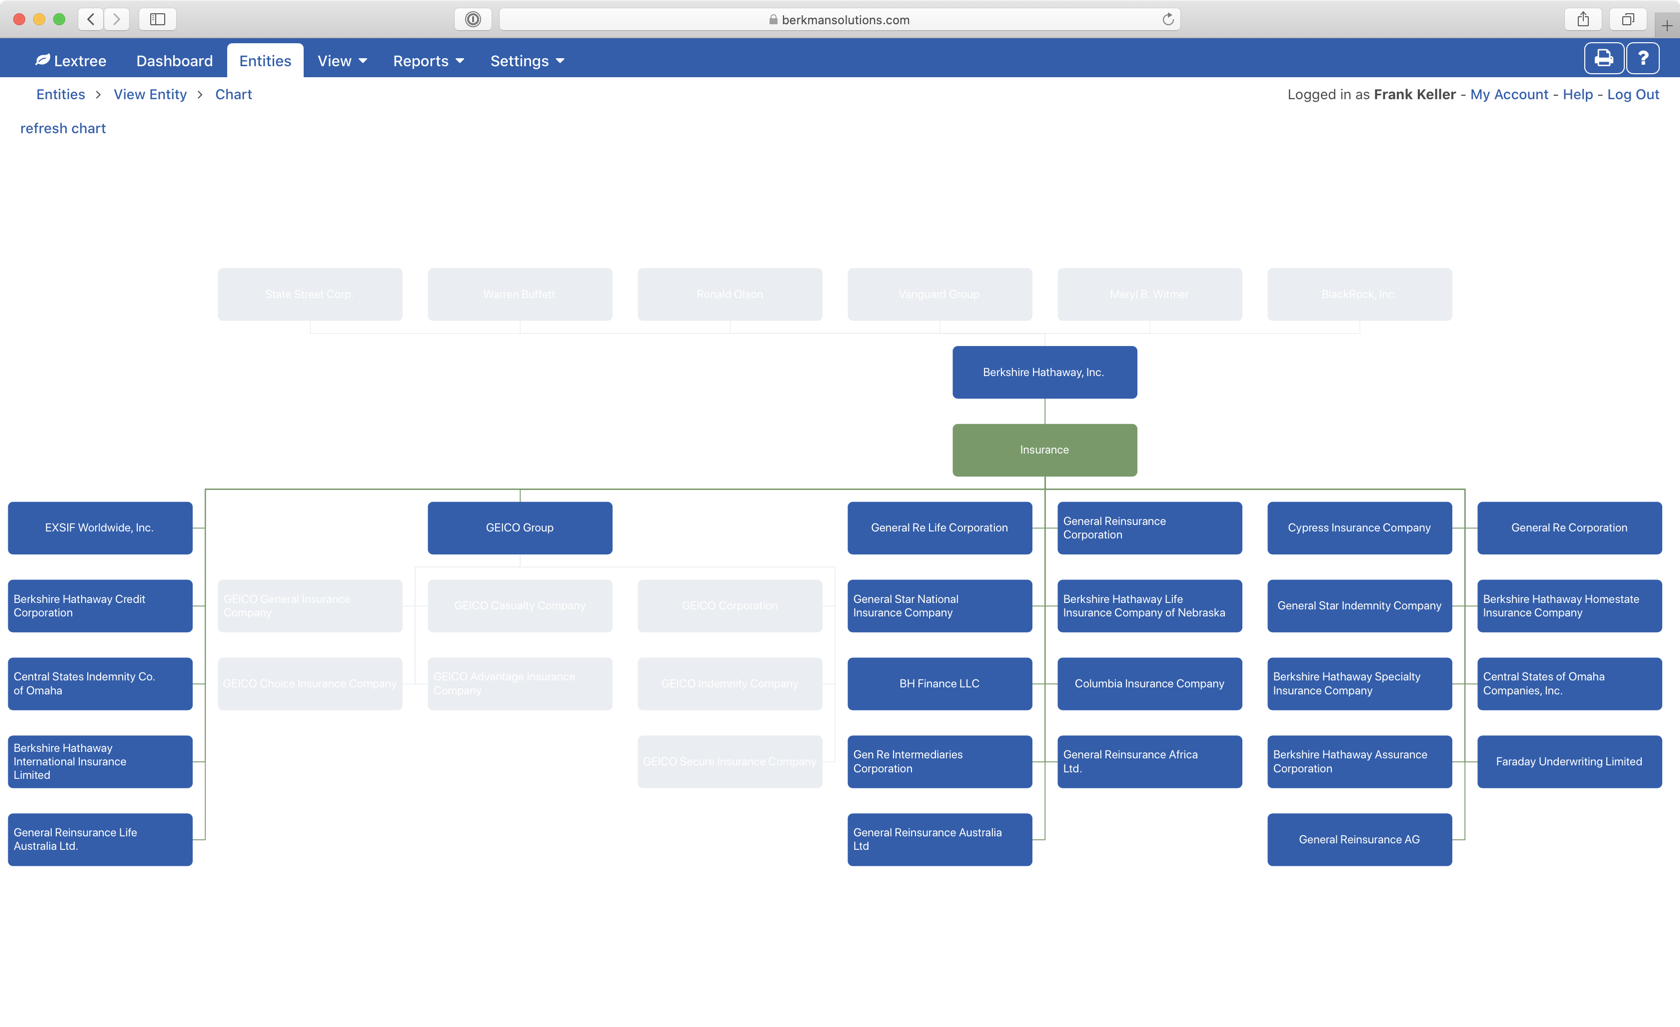Select Berkshire Hathaway Specialty Insurance Company node

1360,684
